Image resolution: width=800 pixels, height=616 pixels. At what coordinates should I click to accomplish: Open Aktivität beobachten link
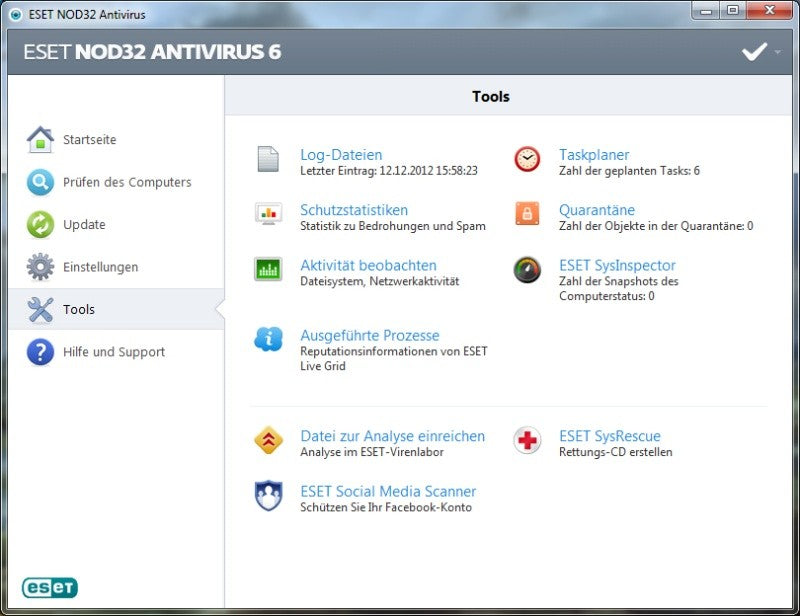click(368, 265)
